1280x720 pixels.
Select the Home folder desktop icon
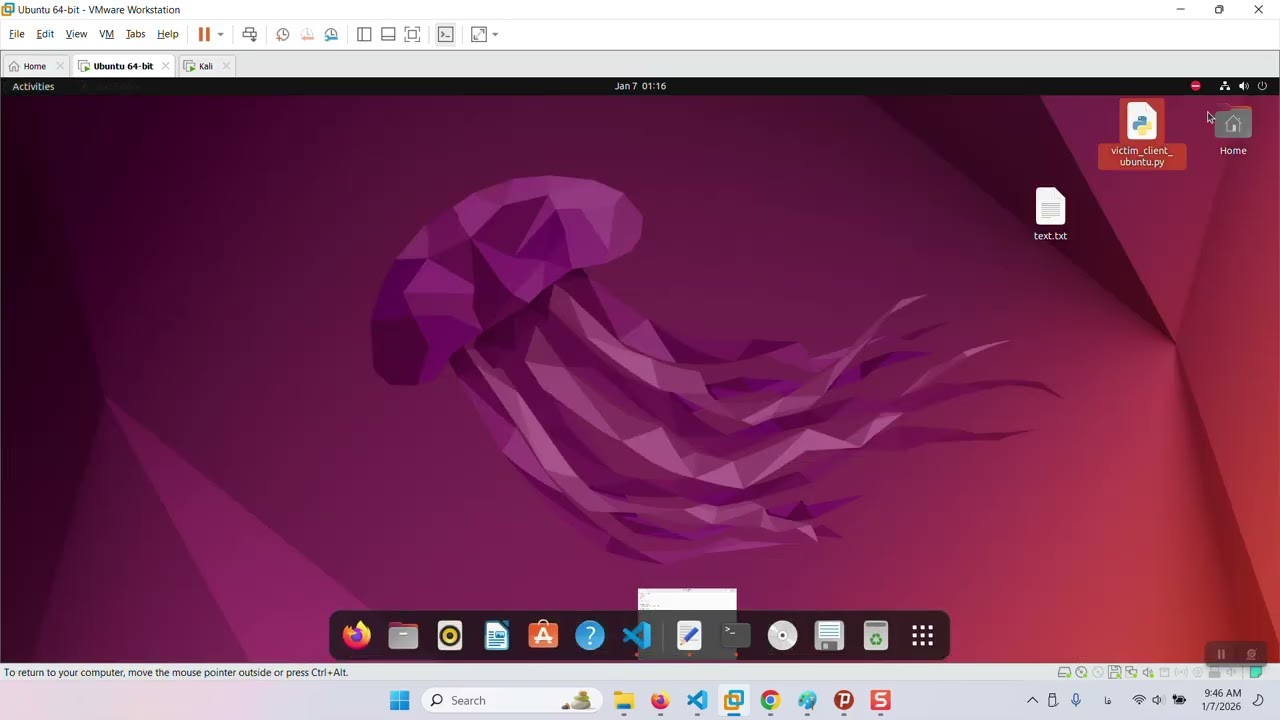pyautogui.click(x=1233, y=131)
